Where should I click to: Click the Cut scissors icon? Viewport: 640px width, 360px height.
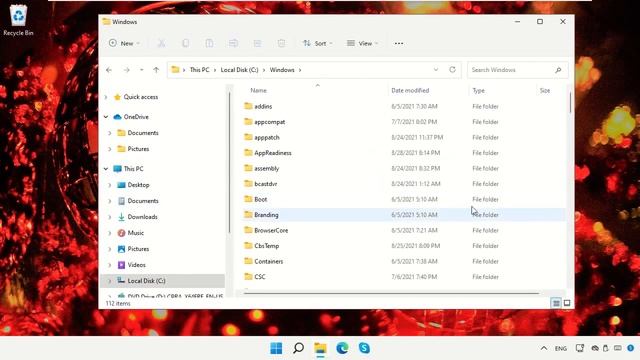tap(162, 43)
